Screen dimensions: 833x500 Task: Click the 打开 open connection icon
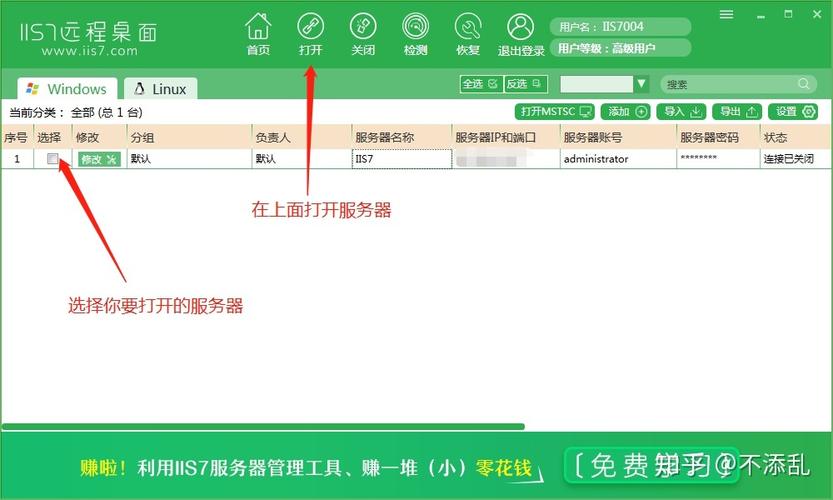[x=310, y=33]
